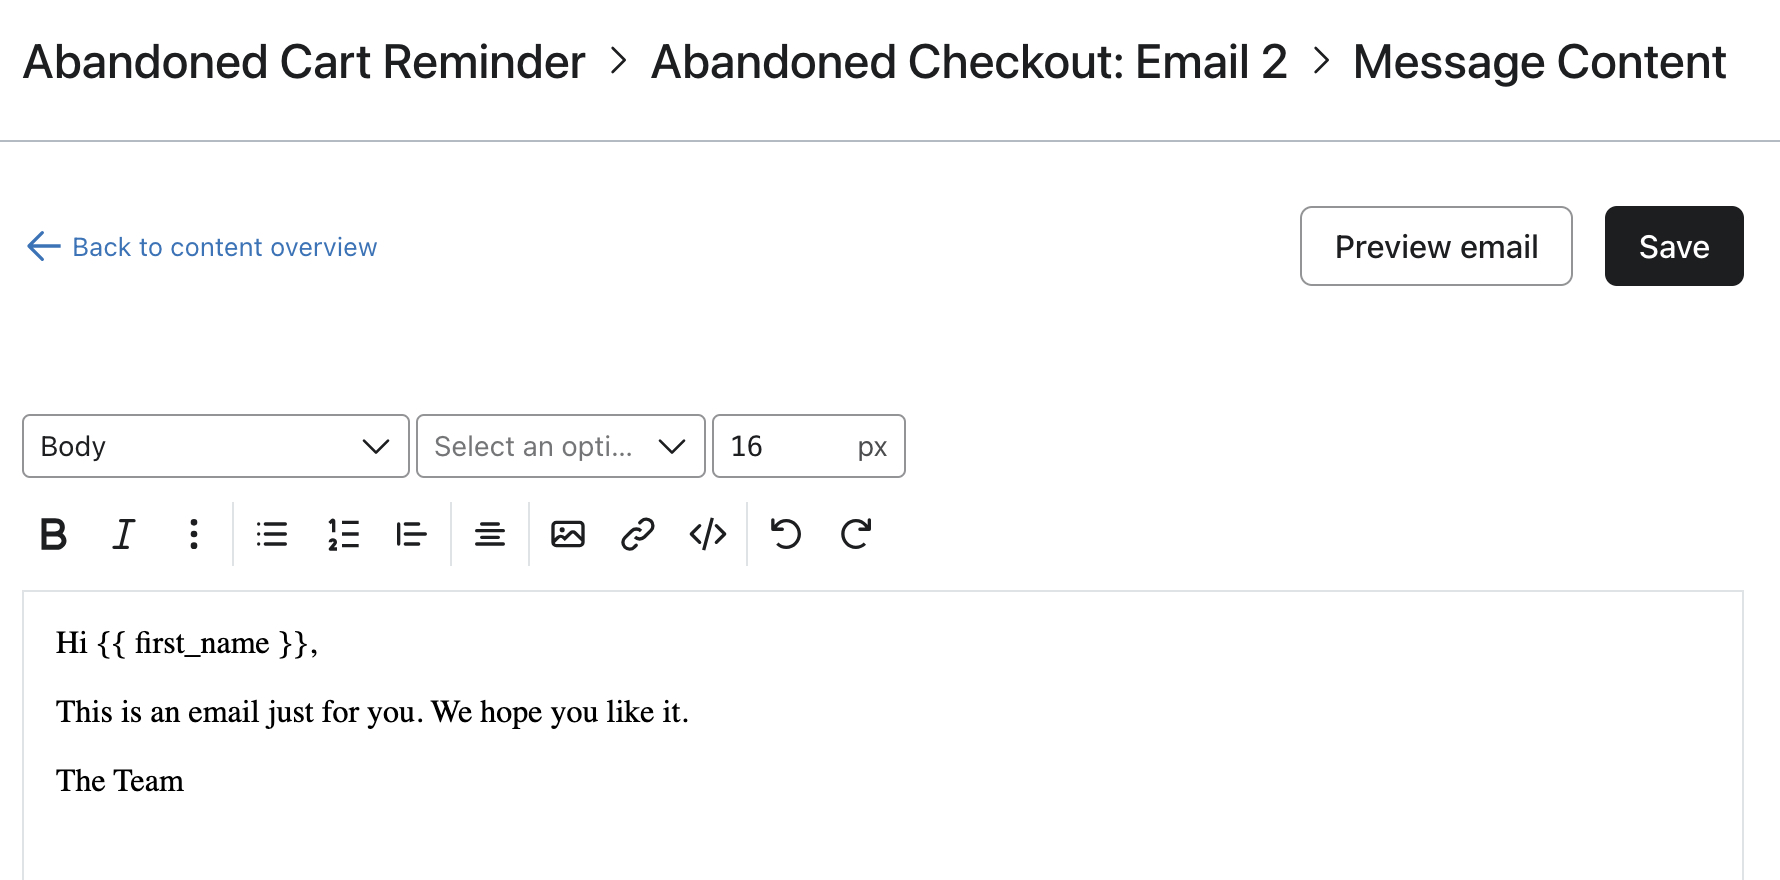Insert an image into the email
1780x880 pixels.
[x=567, y=534]
